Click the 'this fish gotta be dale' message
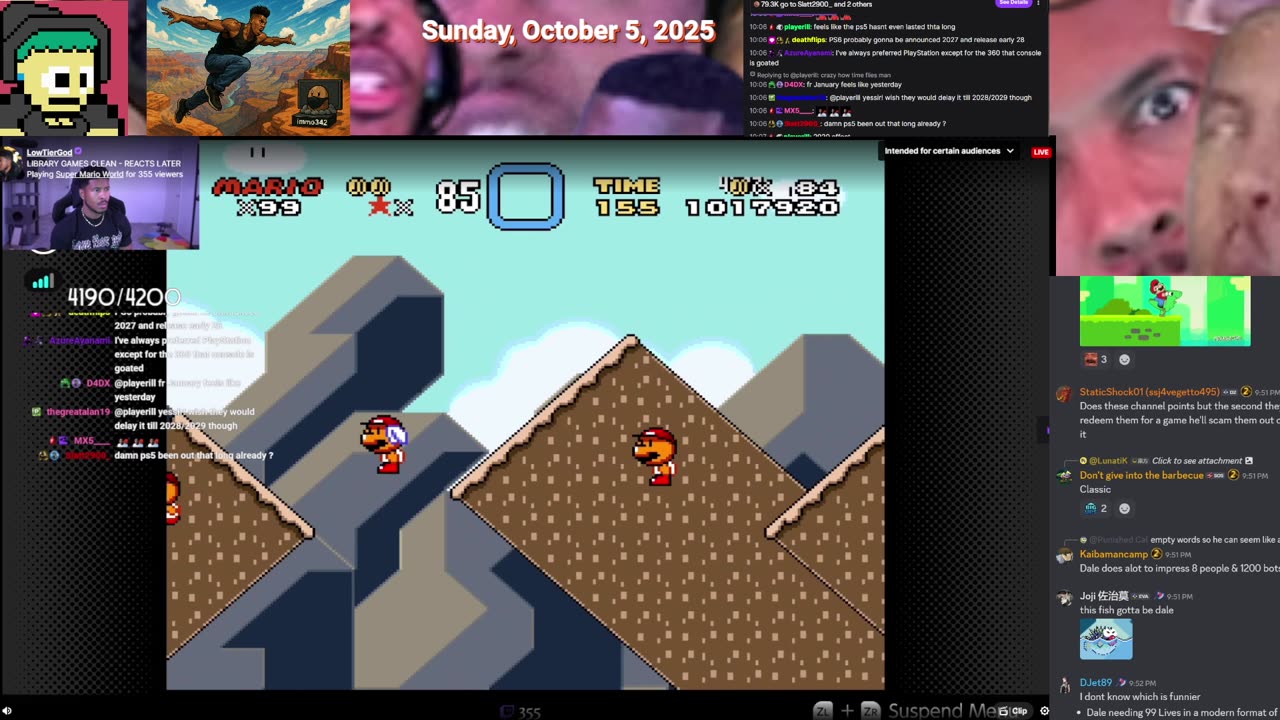 [x=1127, y=610]
